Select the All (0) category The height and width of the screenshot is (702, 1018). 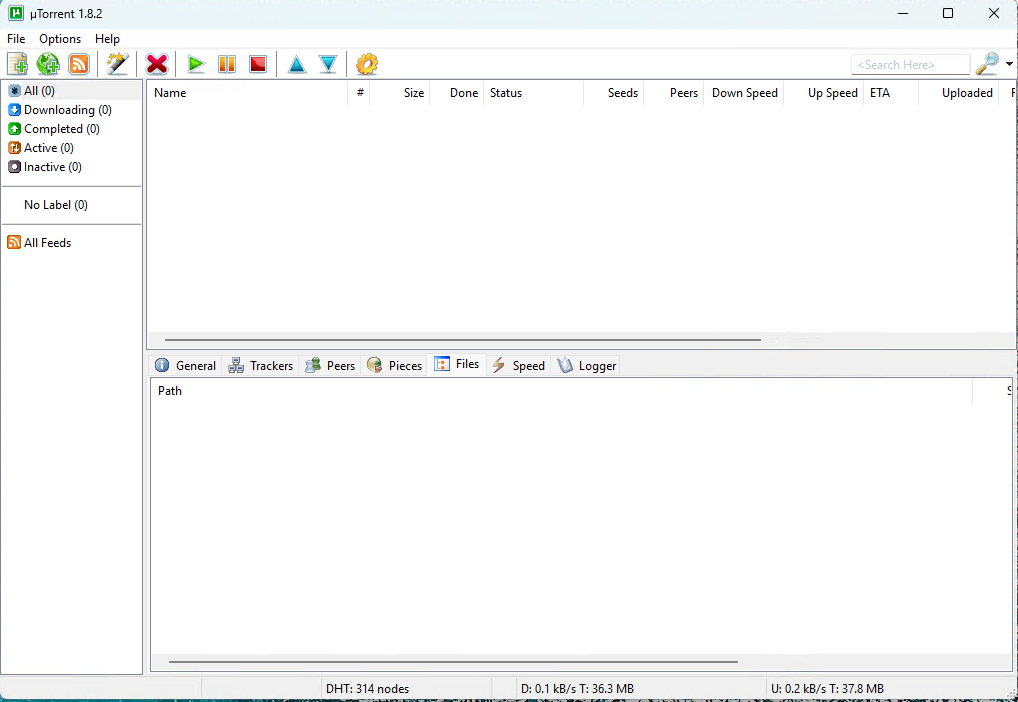coord(71,91)
